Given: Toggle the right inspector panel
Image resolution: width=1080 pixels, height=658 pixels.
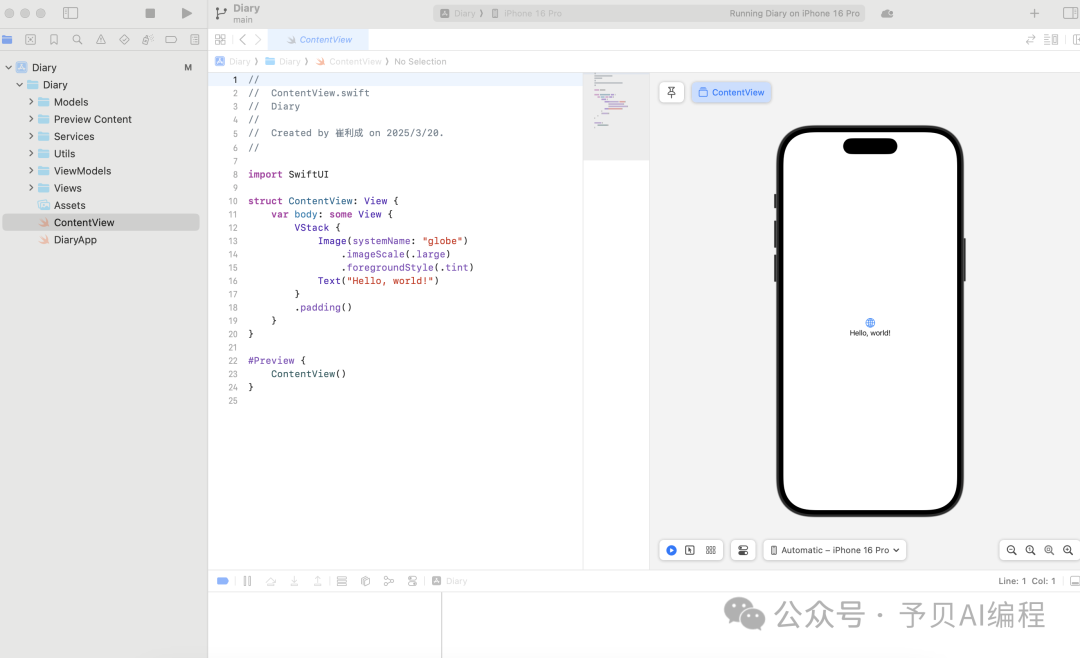Looking at the screenshot, I should click(x=1069, y=13).
